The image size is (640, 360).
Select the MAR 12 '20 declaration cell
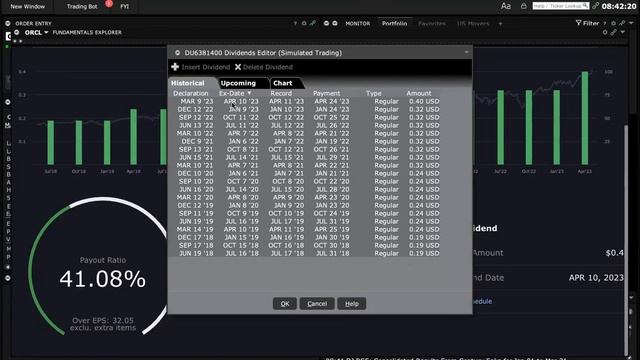click(x=195, y=197)
